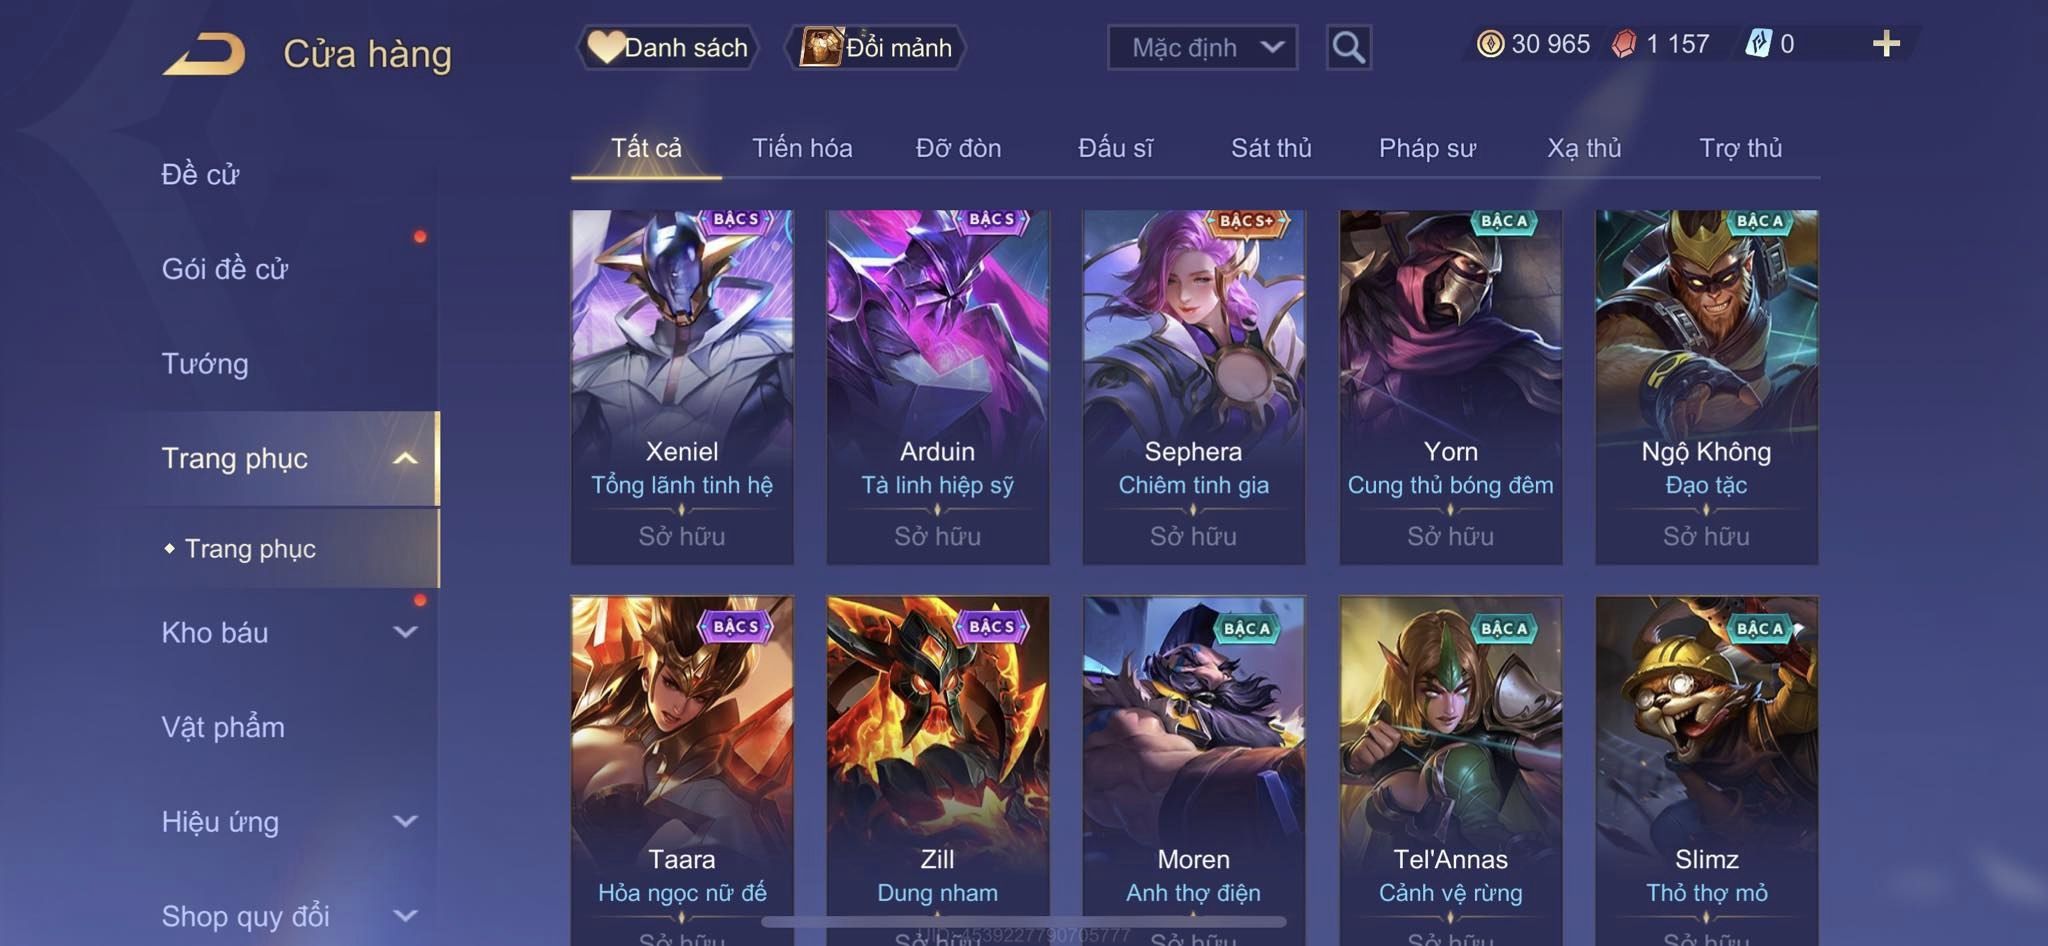Click the blue voucher currency icon

[1758, 44]
